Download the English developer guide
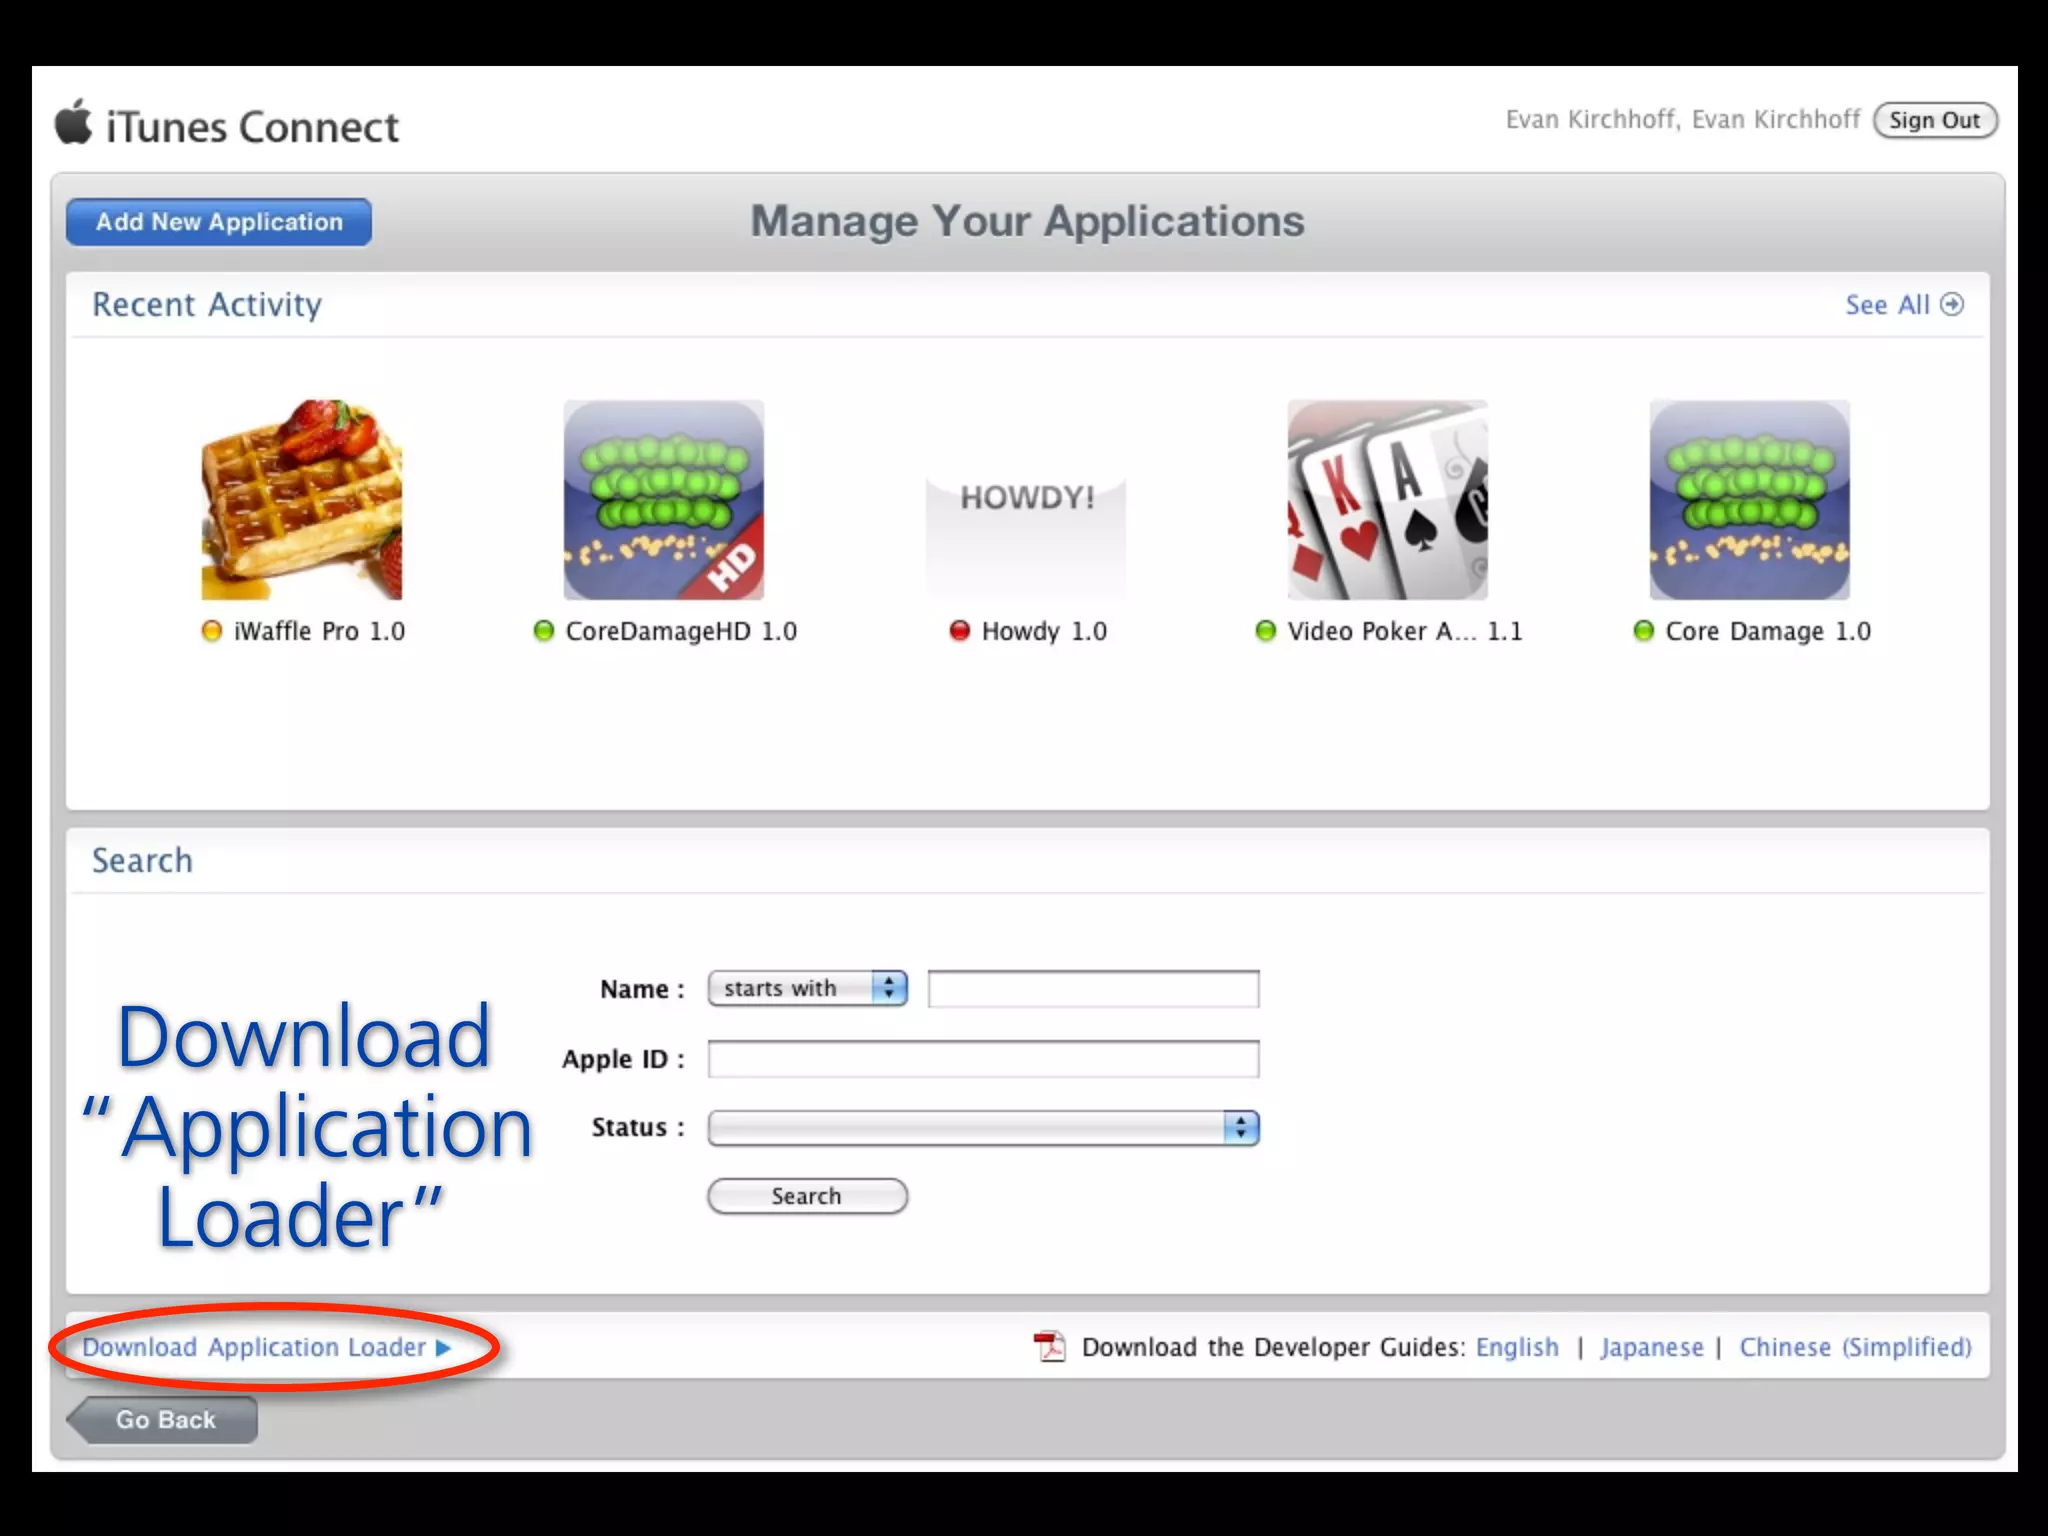The height and width of the screenshot is (1536, 2048). (x=1517, y=1347)
